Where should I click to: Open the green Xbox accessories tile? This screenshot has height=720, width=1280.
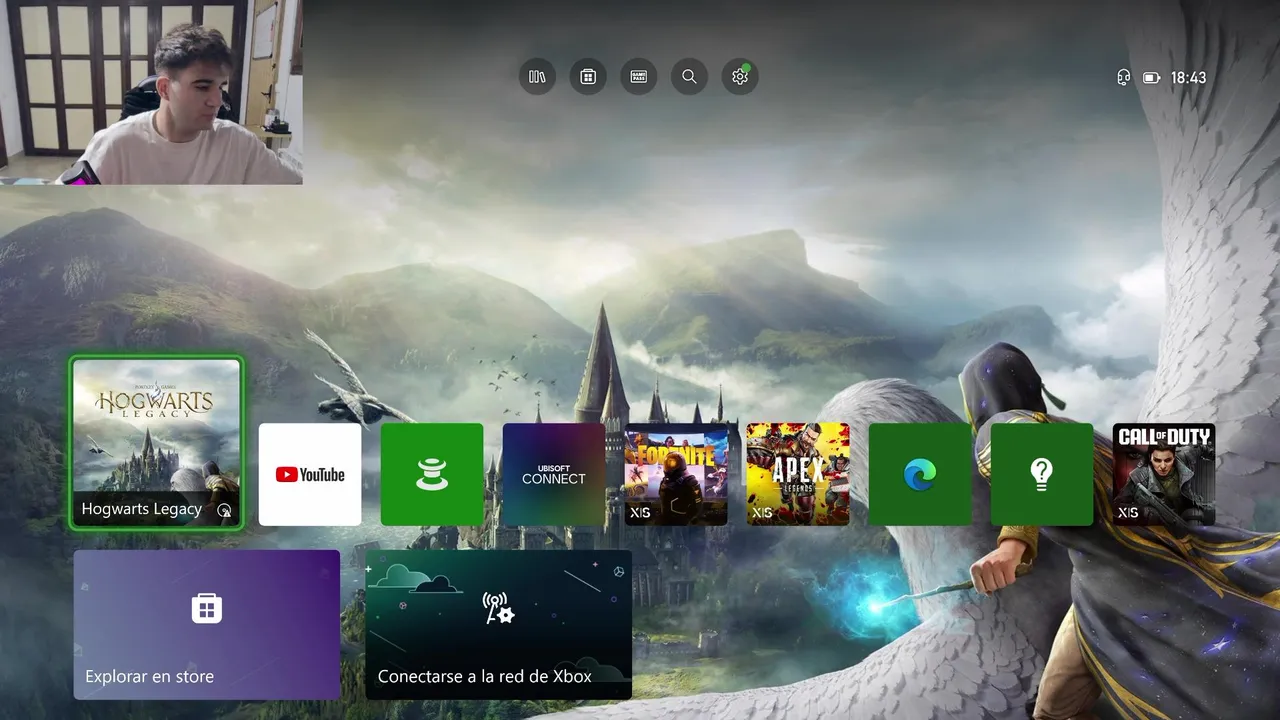(432, 474)
